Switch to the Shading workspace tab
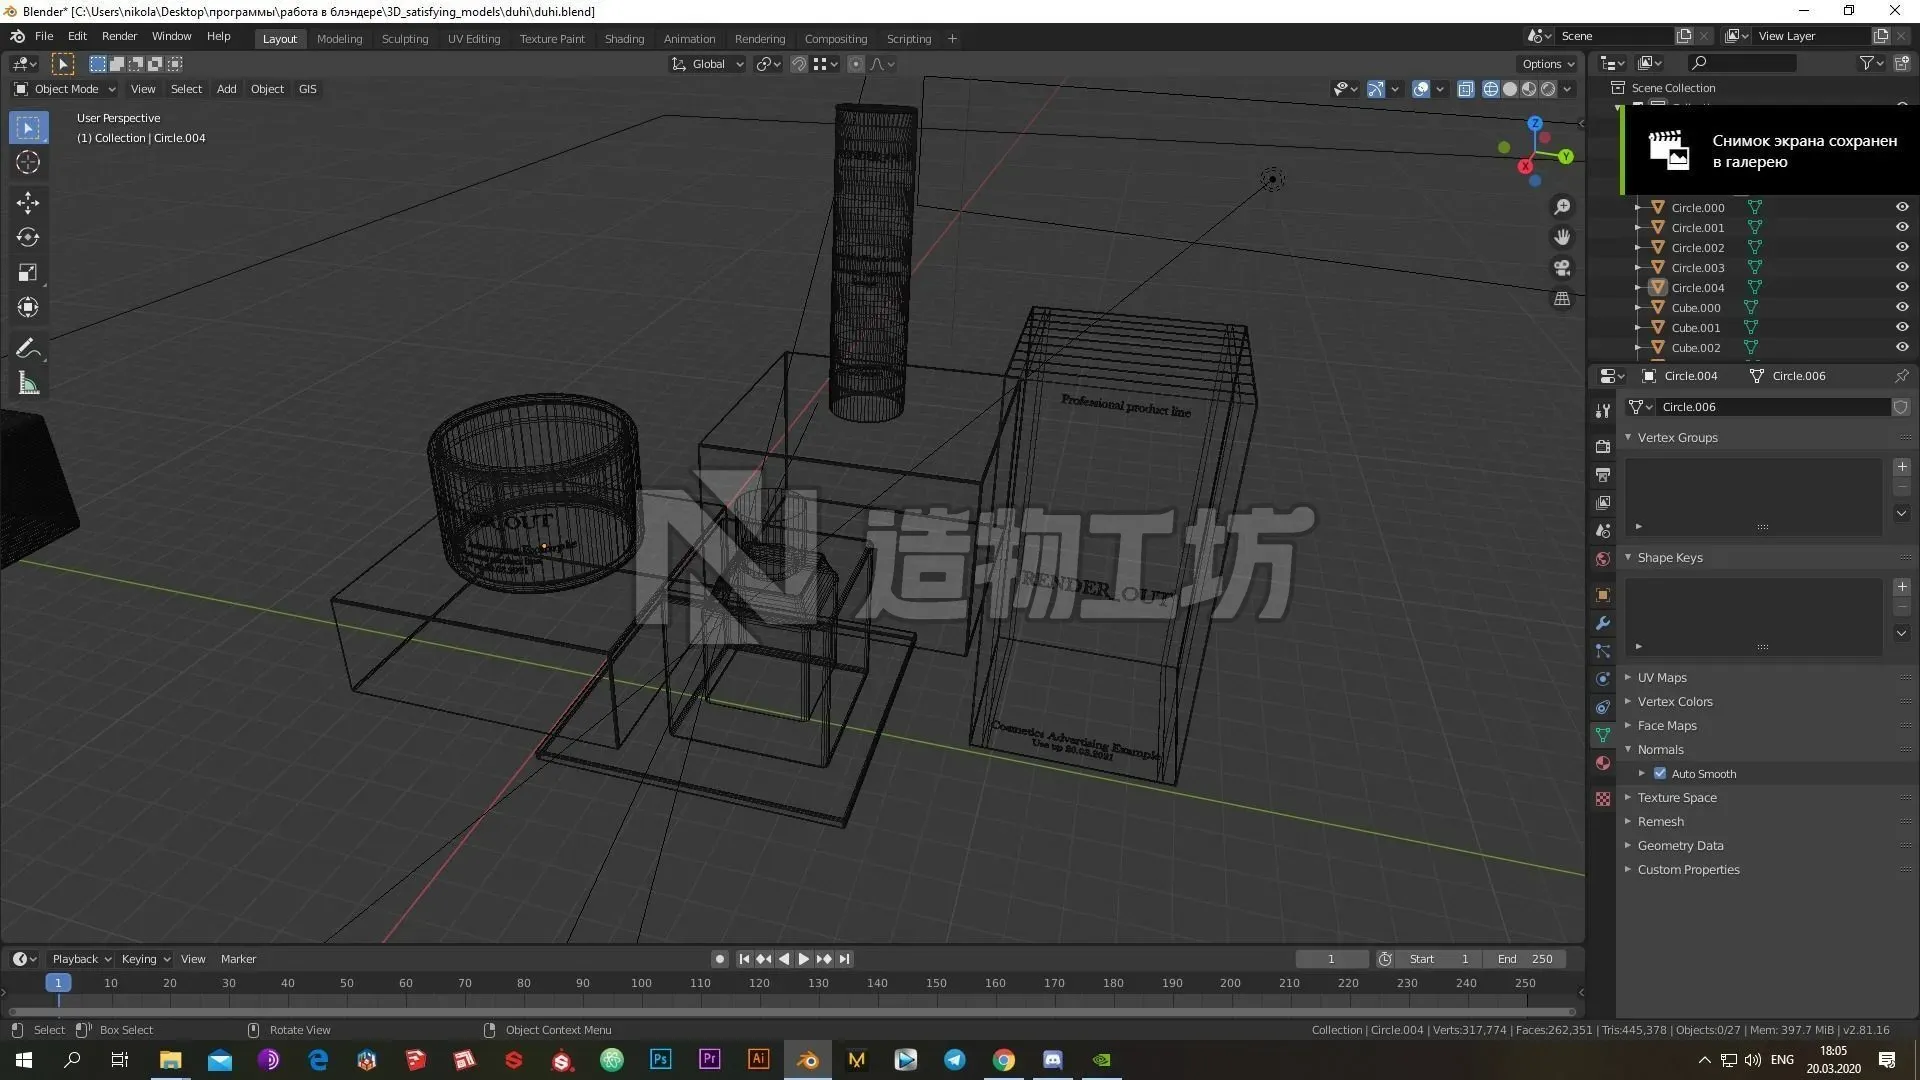Viewport: 1920px width, 1080px height. pyautogui.click(x=624, y=39)
